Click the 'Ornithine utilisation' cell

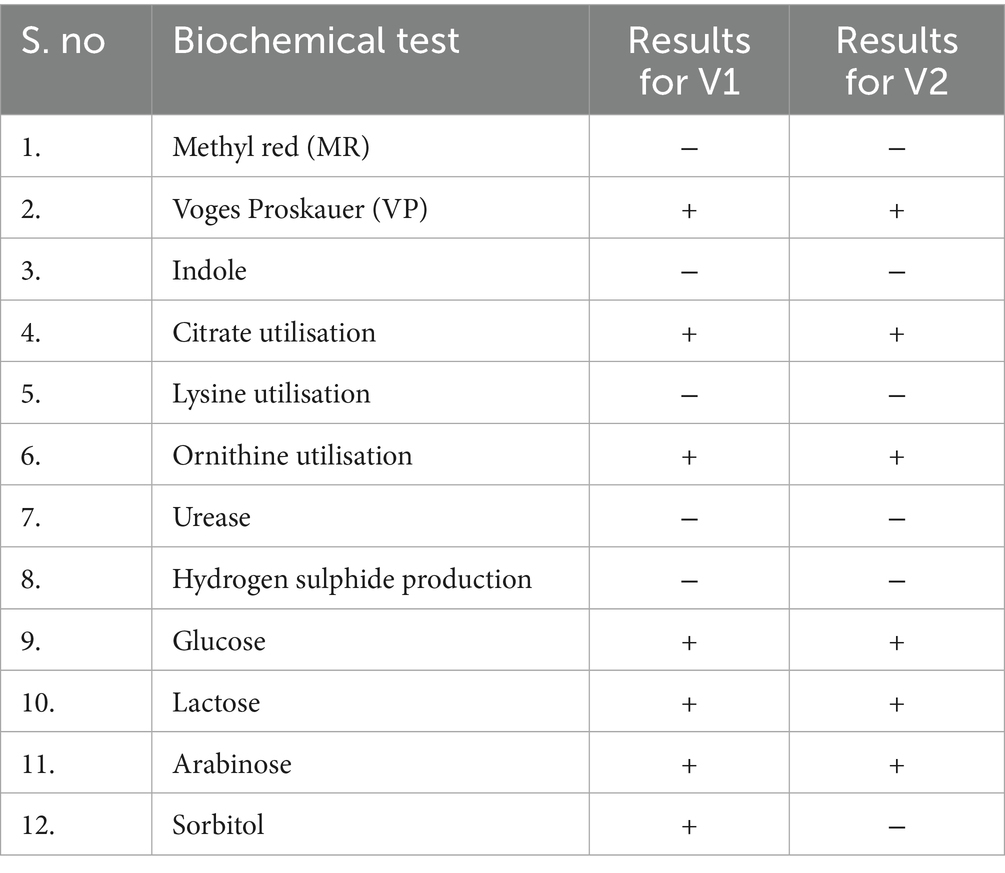pyautogui.click(x=292, y=455)
